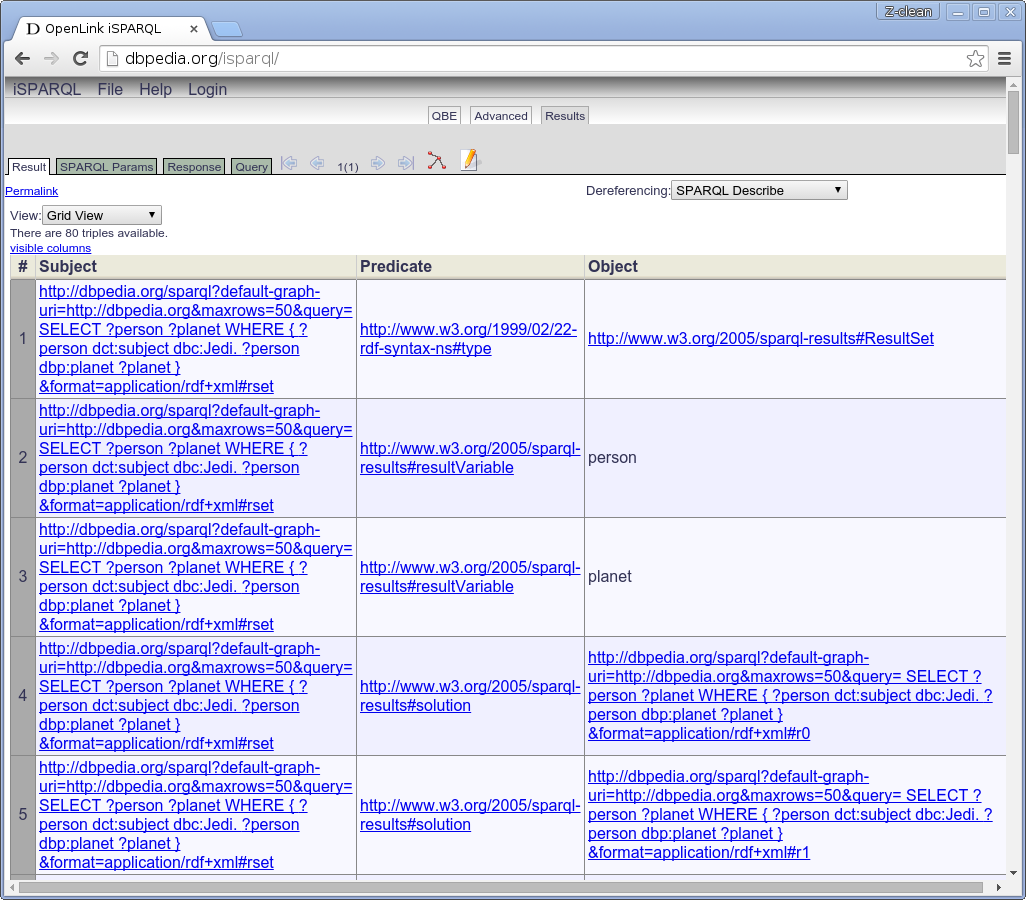
Task: Open the red graph visualization icon
Action: pyautogui.click(x=437, y=161)
